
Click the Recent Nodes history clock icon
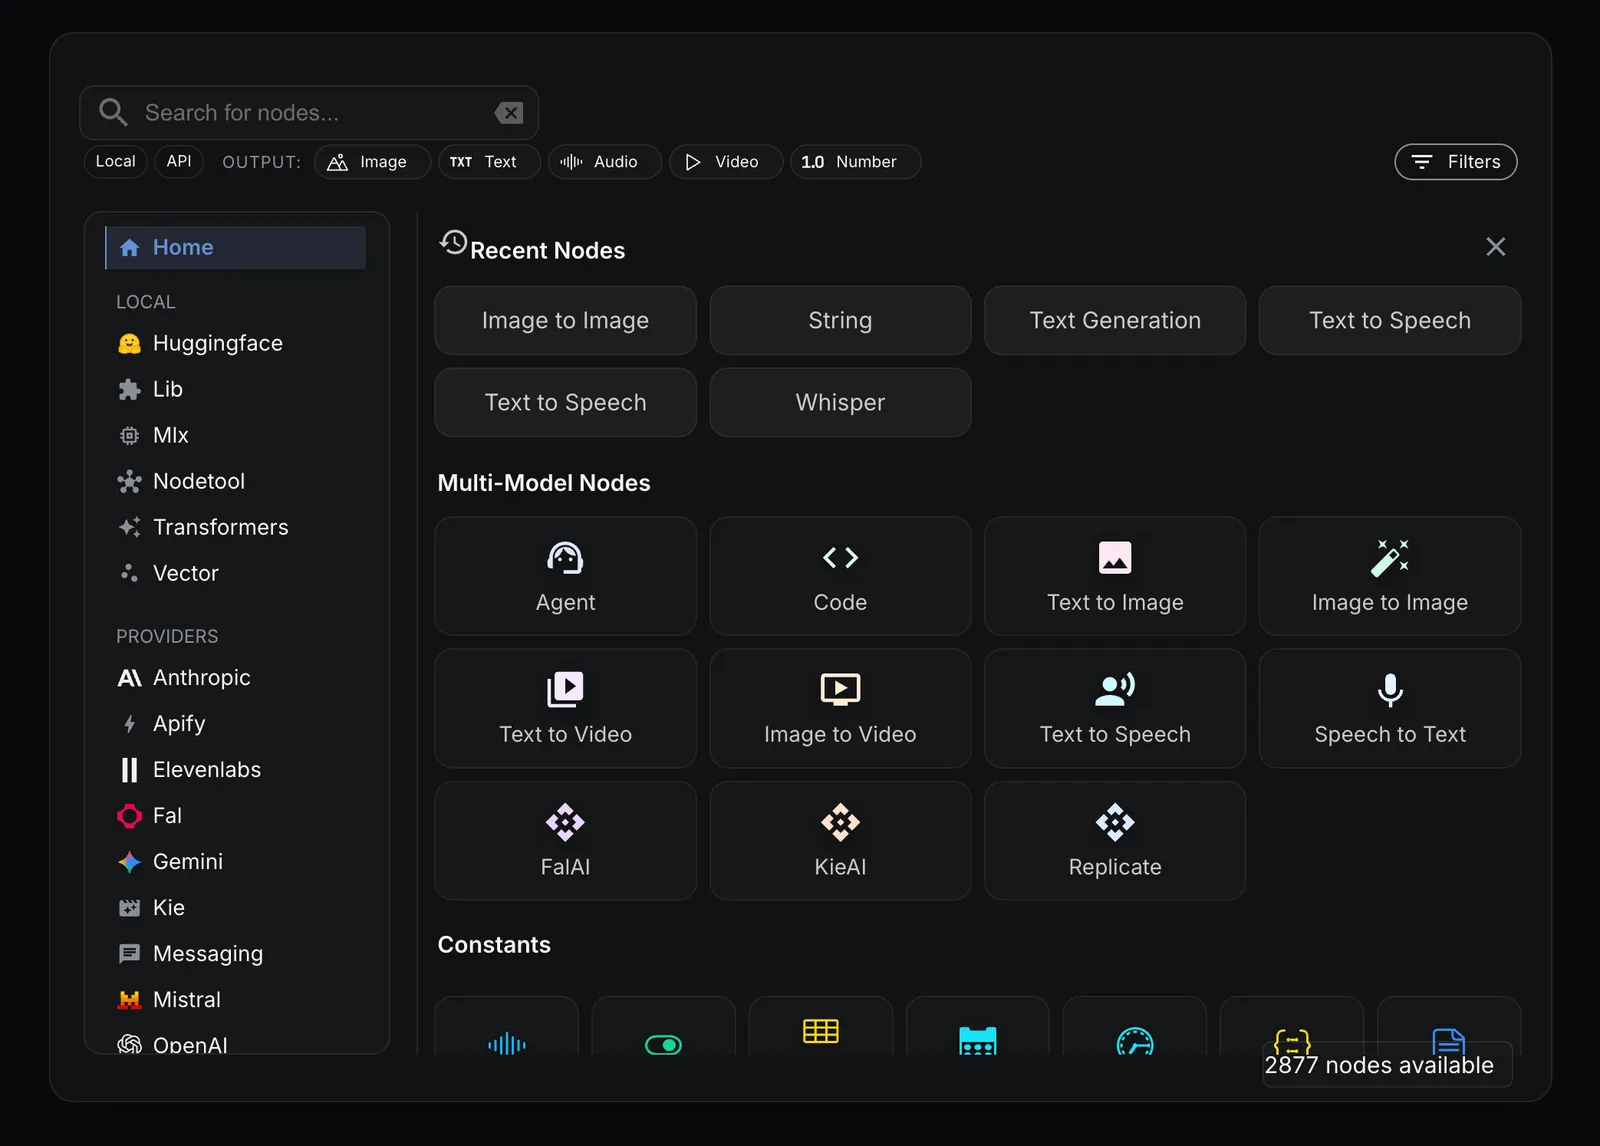[453, 242]
